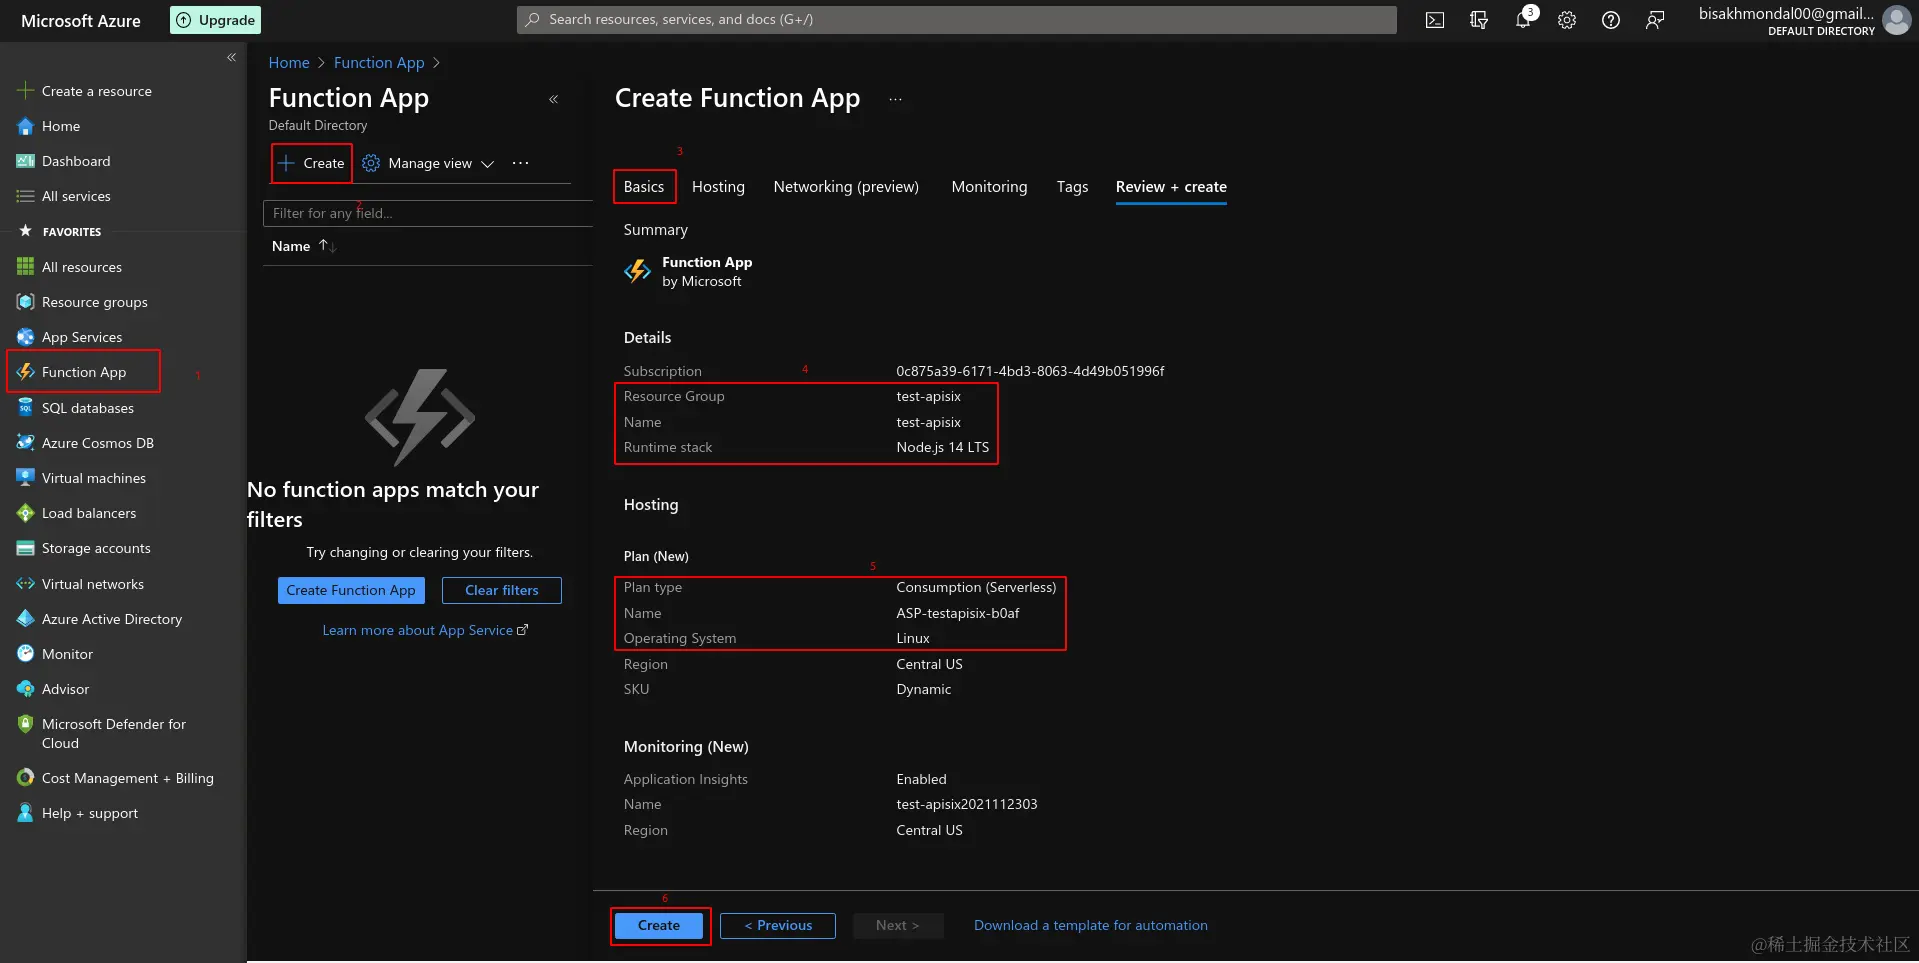Select Function App in the sidebar
The height and width of the screenshot is (963, 1919).
pyautogui.click(x=84, y=372)
